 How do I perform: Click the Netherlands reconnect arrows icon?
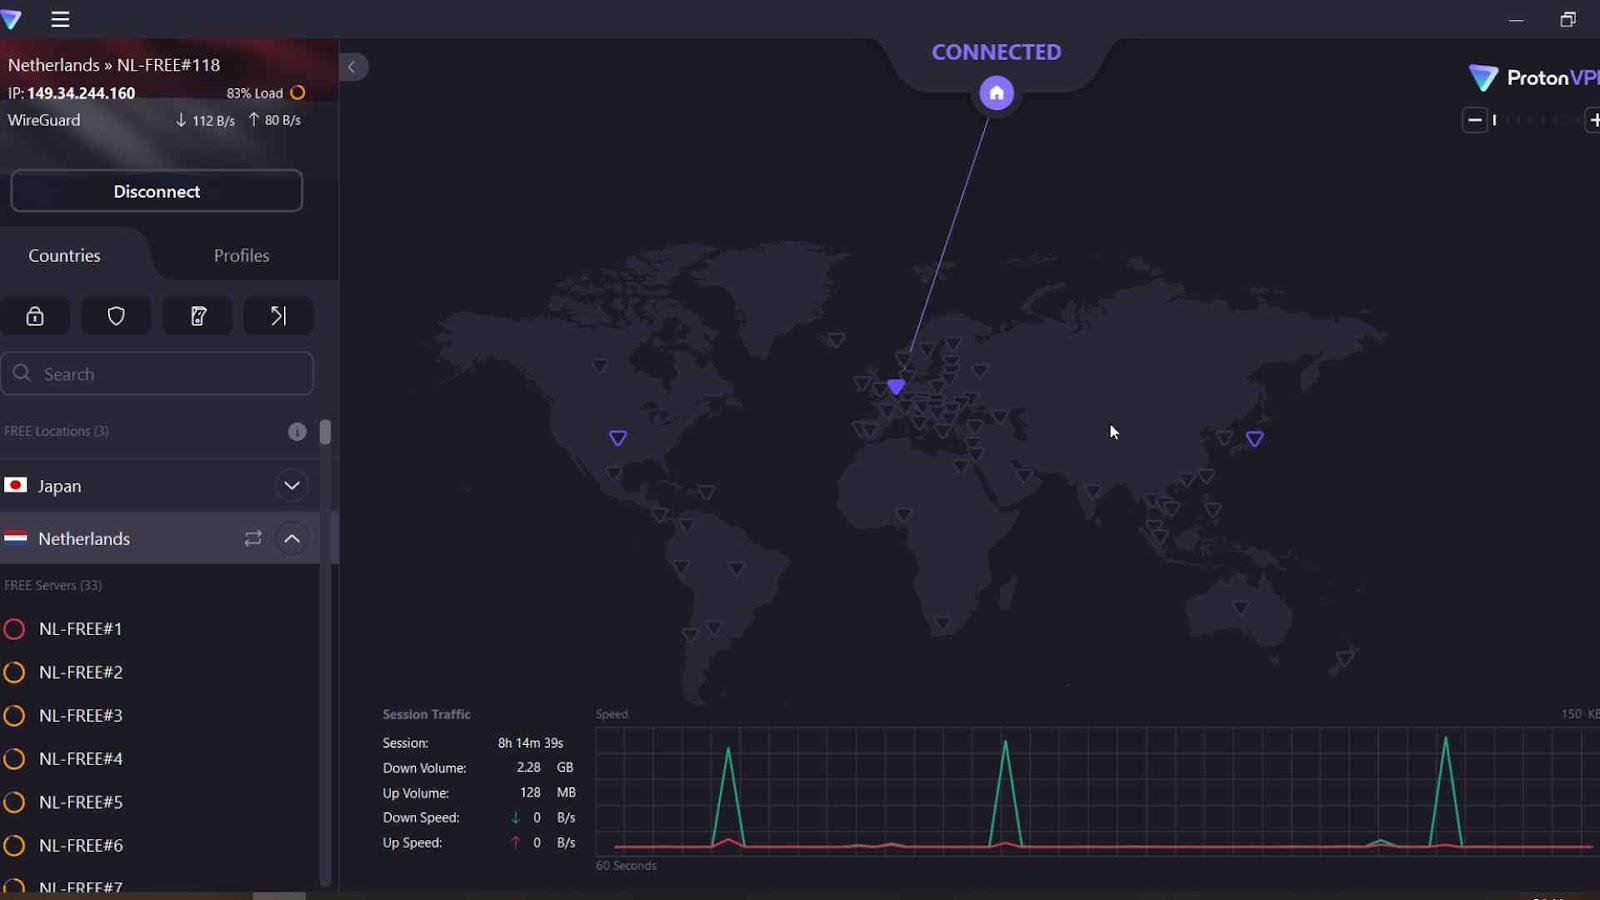253,538
